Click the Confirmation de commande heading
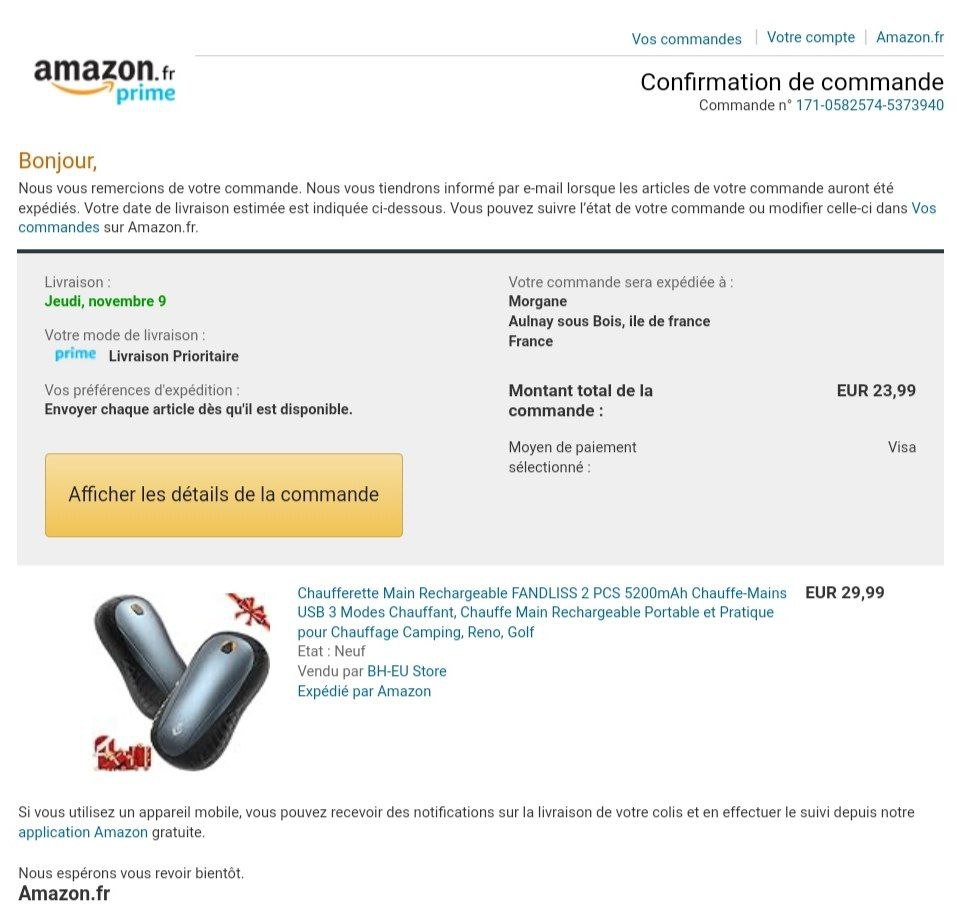Screen dimensions: 960x921 point(791,82)
